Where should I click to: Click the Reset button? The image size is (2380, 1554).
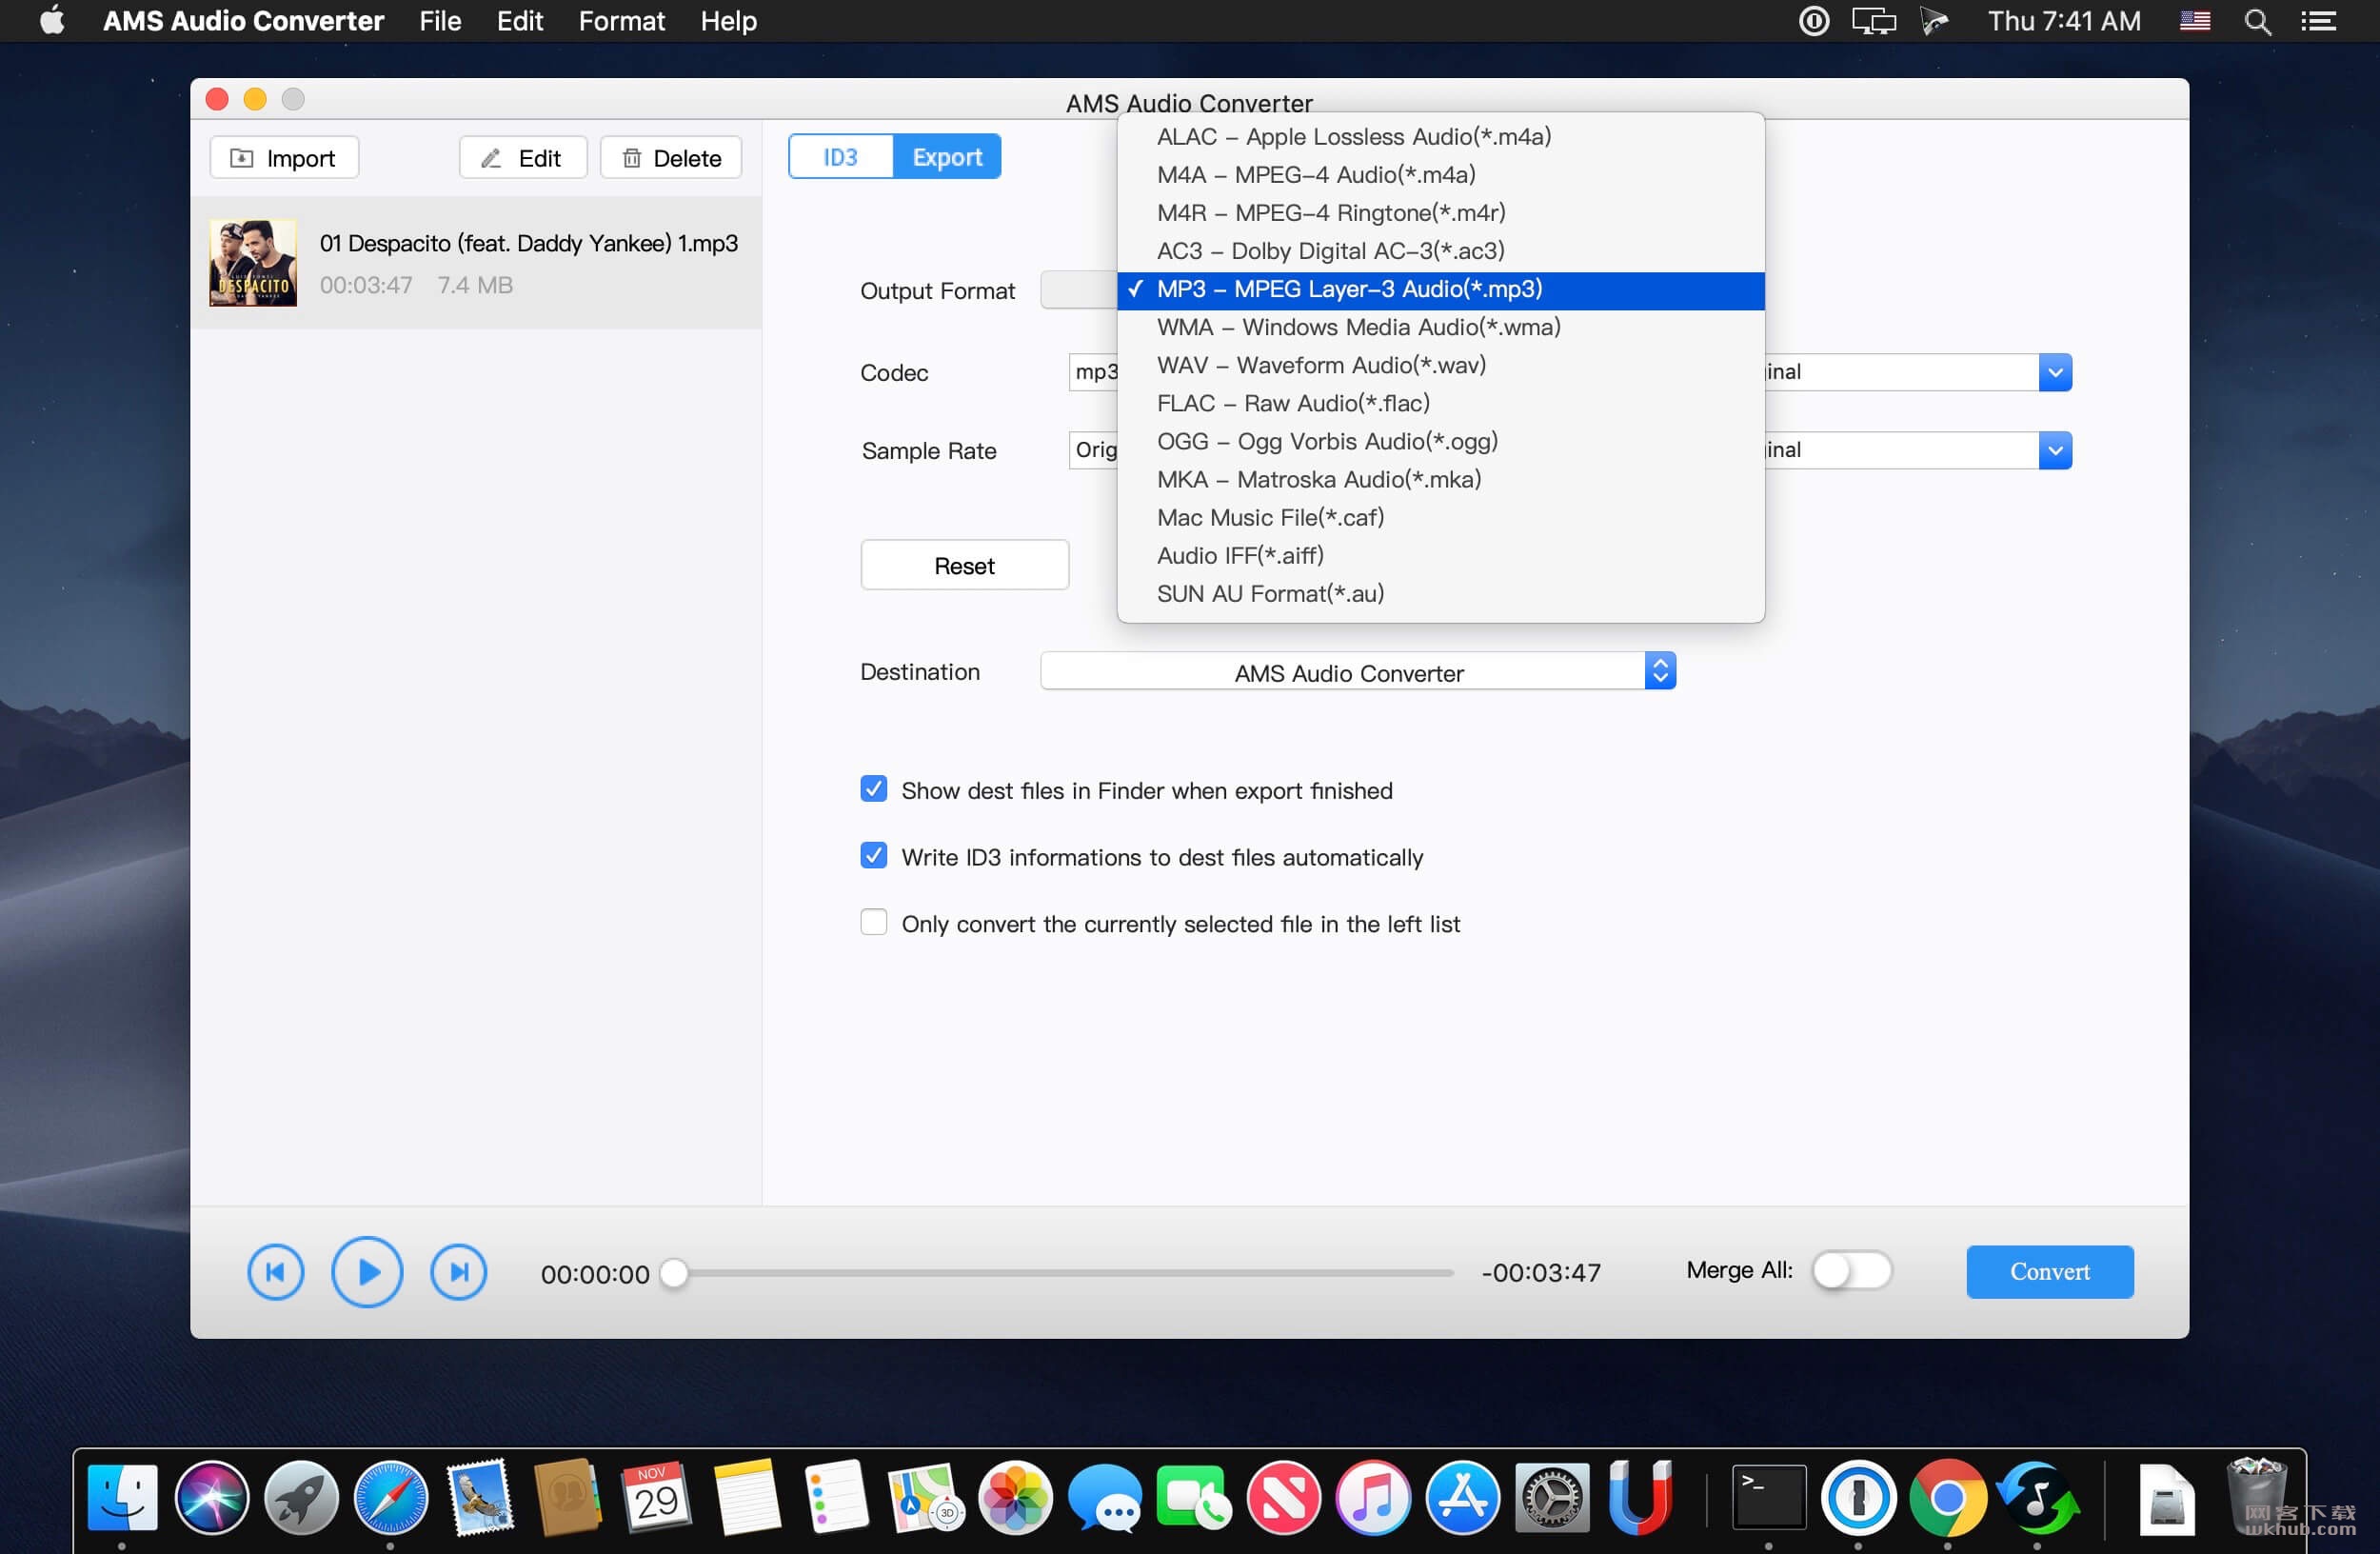pos(964,566)
